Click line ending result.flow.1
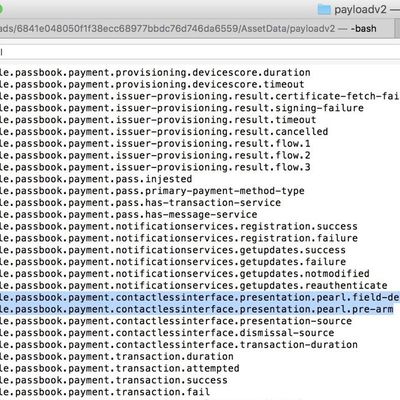Image resolution: width=400 pixels, height=400 pixels. coord(155,144)
